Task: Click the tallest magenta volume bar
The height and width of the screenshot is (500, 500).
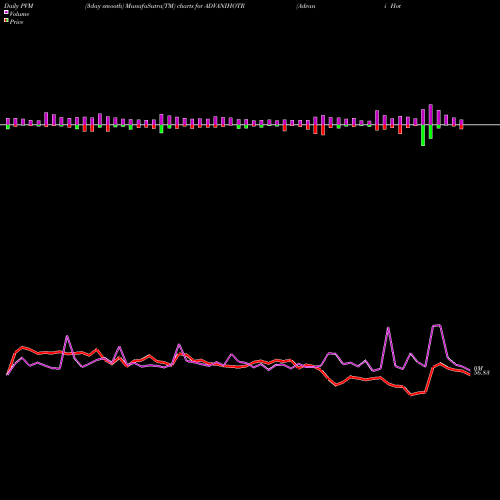Action: 431,115
